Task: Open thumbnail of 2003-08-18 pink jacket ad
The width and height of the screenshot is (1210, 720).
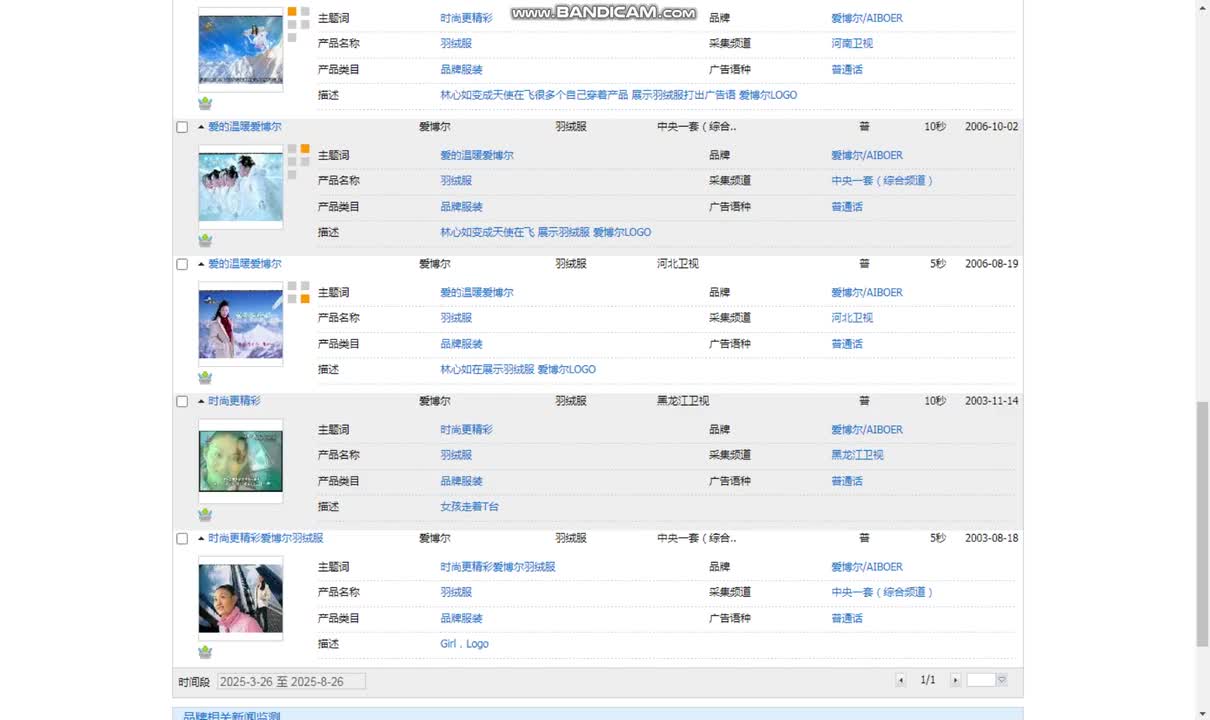Action: pos(240,598)
